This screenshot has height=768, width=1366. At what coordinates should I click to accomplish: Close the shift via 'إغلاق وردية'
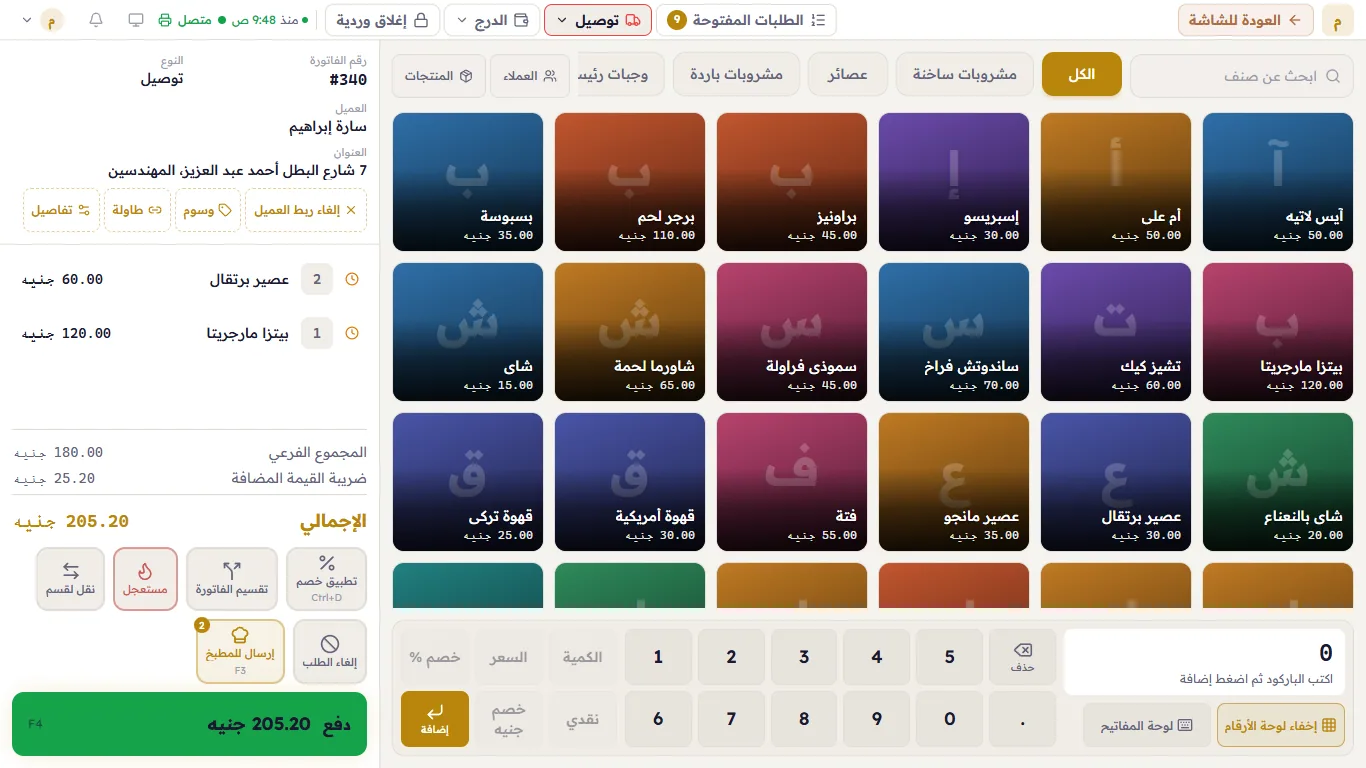pos(383,20)
